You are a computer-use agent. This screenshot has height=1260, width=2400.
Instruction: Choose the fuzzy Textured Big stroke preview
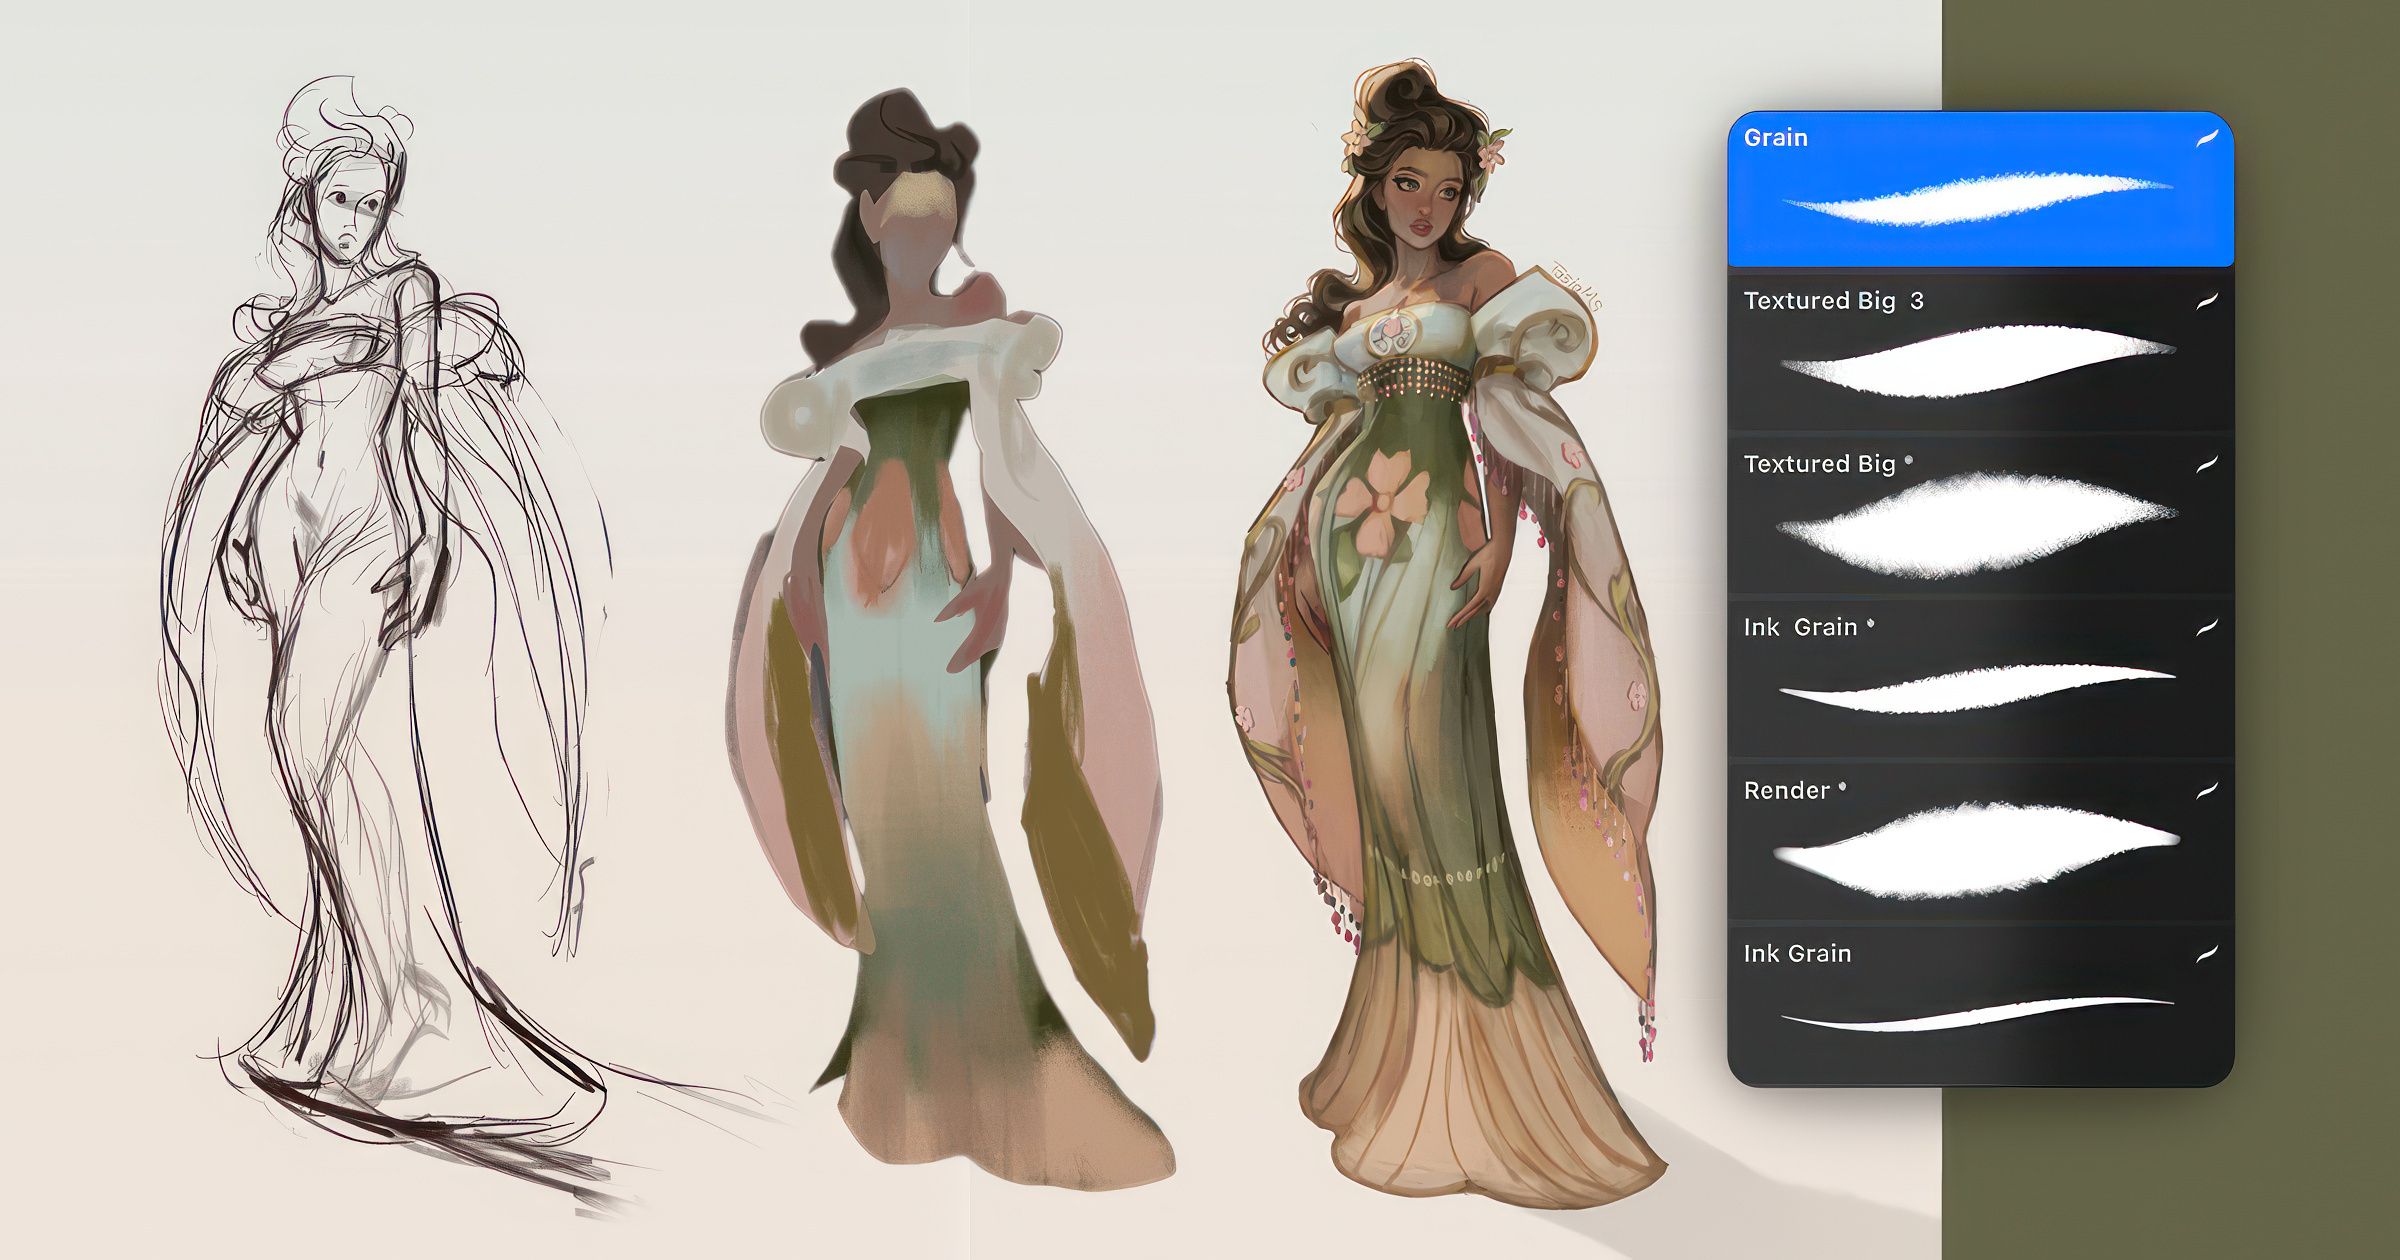1978,525
